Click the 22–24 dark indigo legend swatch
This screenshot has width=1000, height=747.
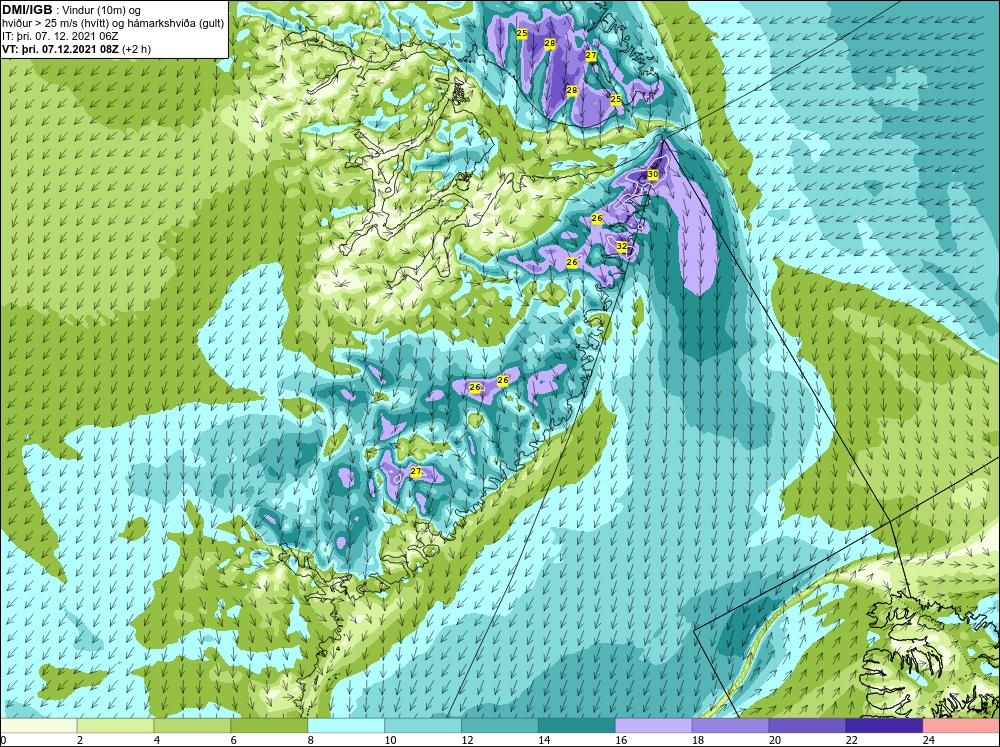[x=884, y=726]
